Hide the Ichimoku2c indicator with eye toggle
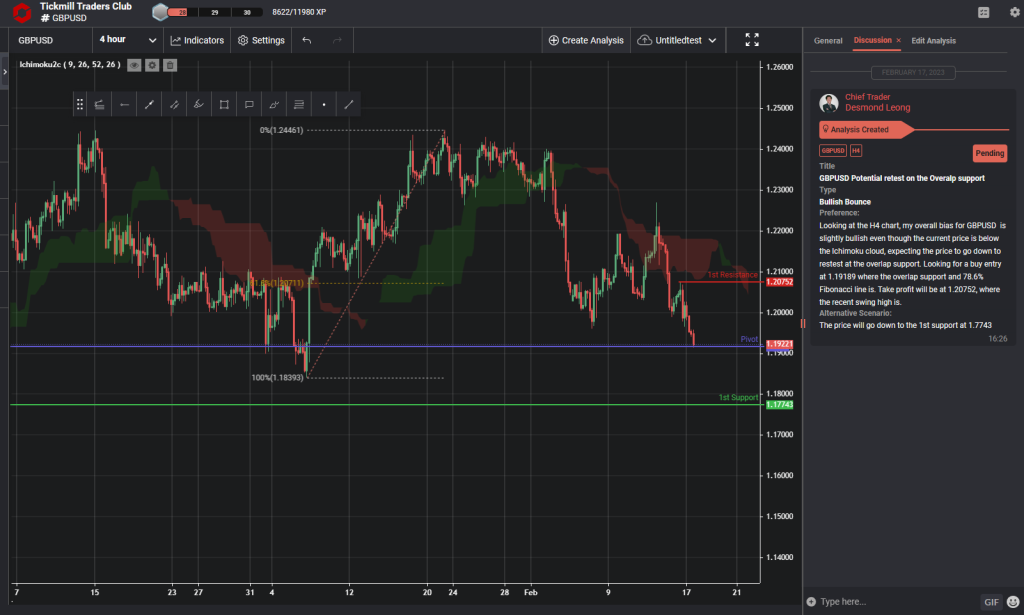The height and width of the screenshot is (615, 1024). click(133, 64)
